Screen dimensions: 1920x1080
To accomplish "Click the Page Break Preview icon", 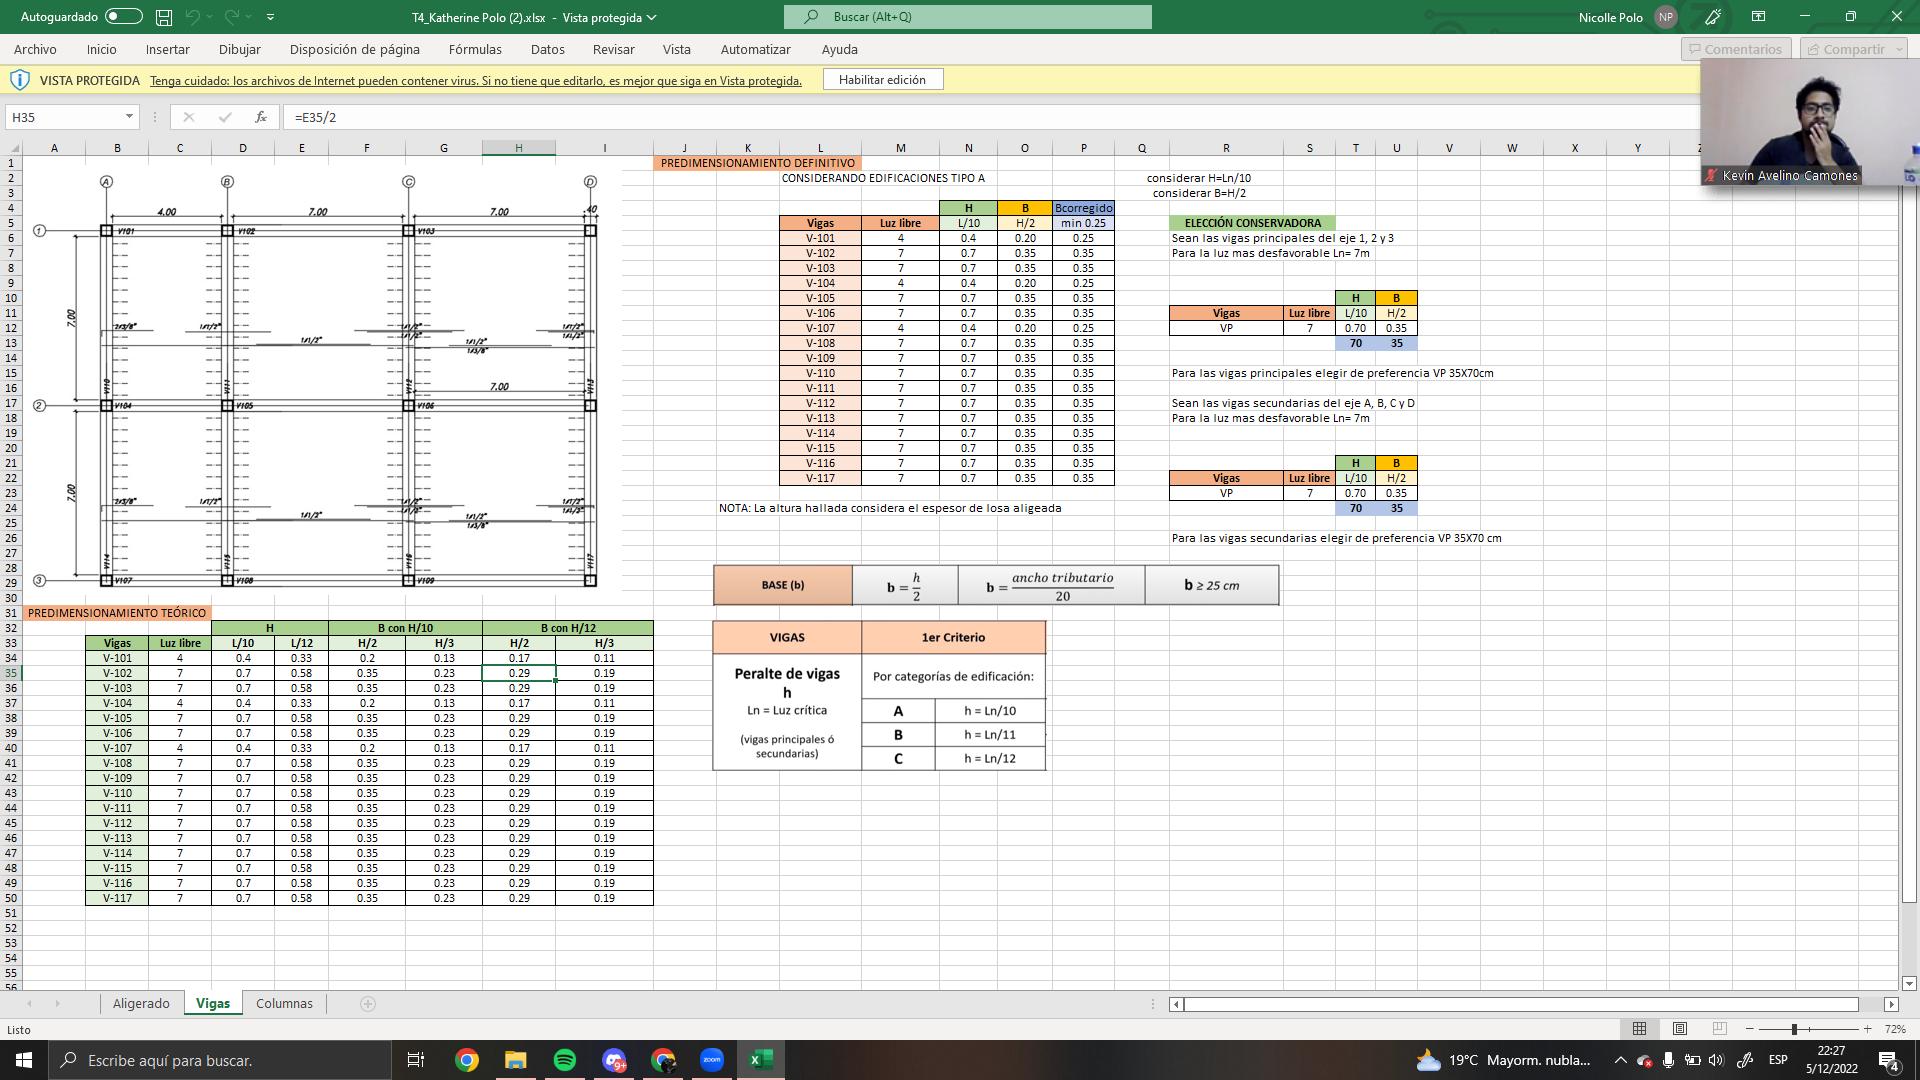I will (x=1719, y=1029).
